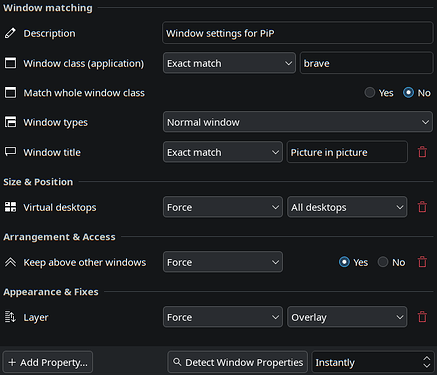Open the All desktops dropdown
The image size is (437, 375).
tap(347, 207)
